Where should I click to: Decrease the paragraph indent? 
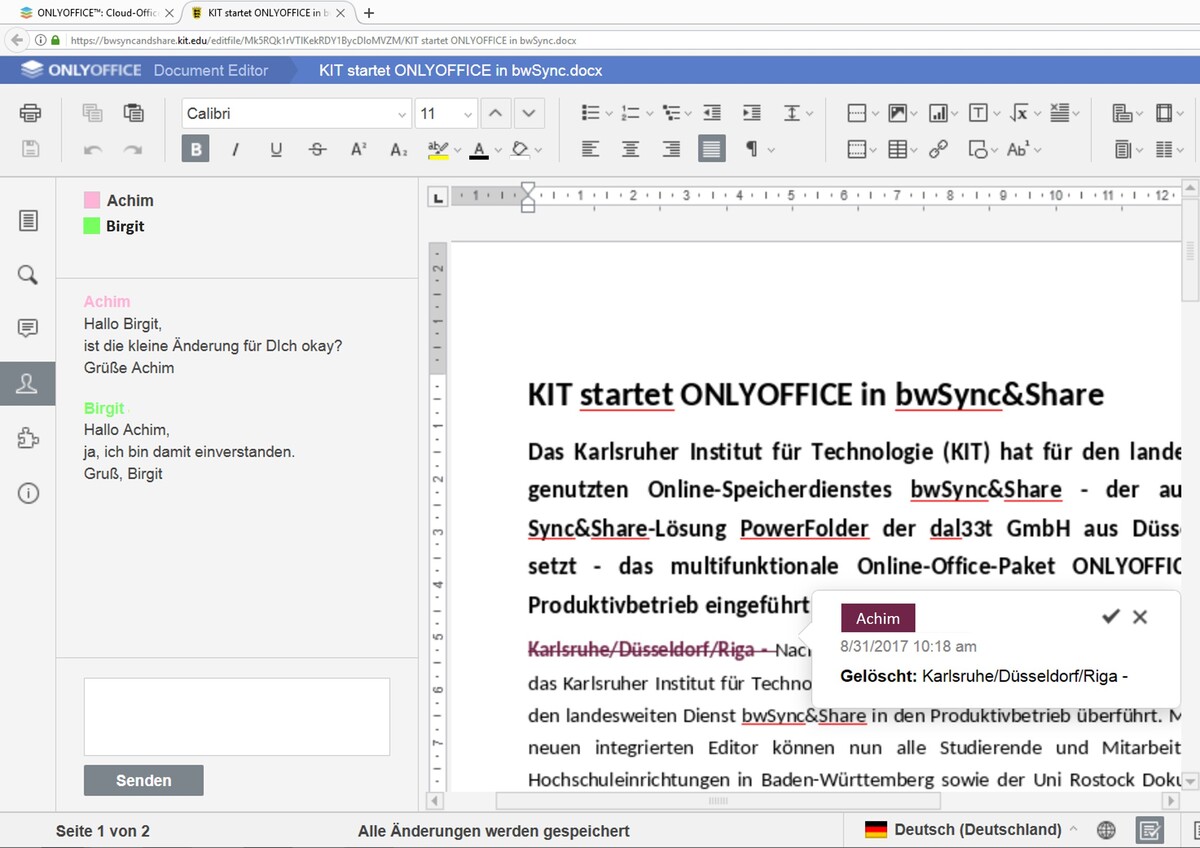[712, 113]
